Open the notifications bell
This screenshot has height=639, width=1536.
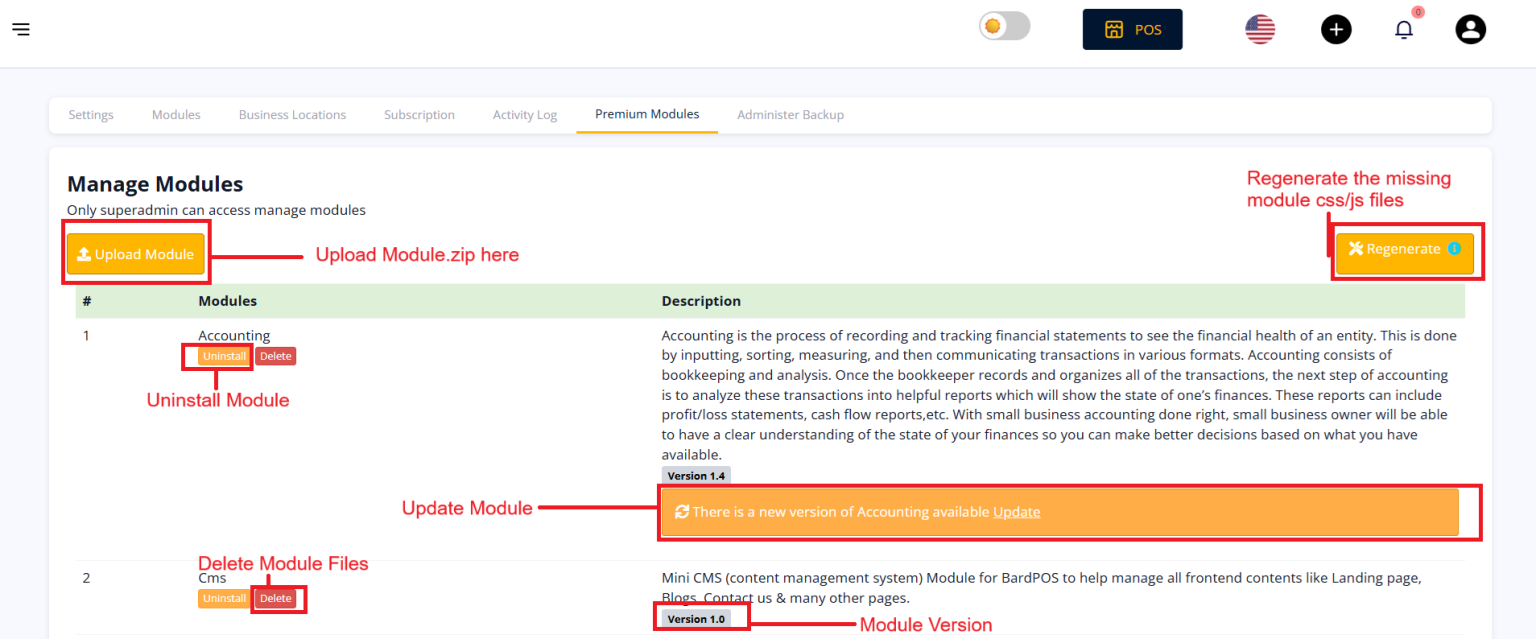coord(1403,29)
